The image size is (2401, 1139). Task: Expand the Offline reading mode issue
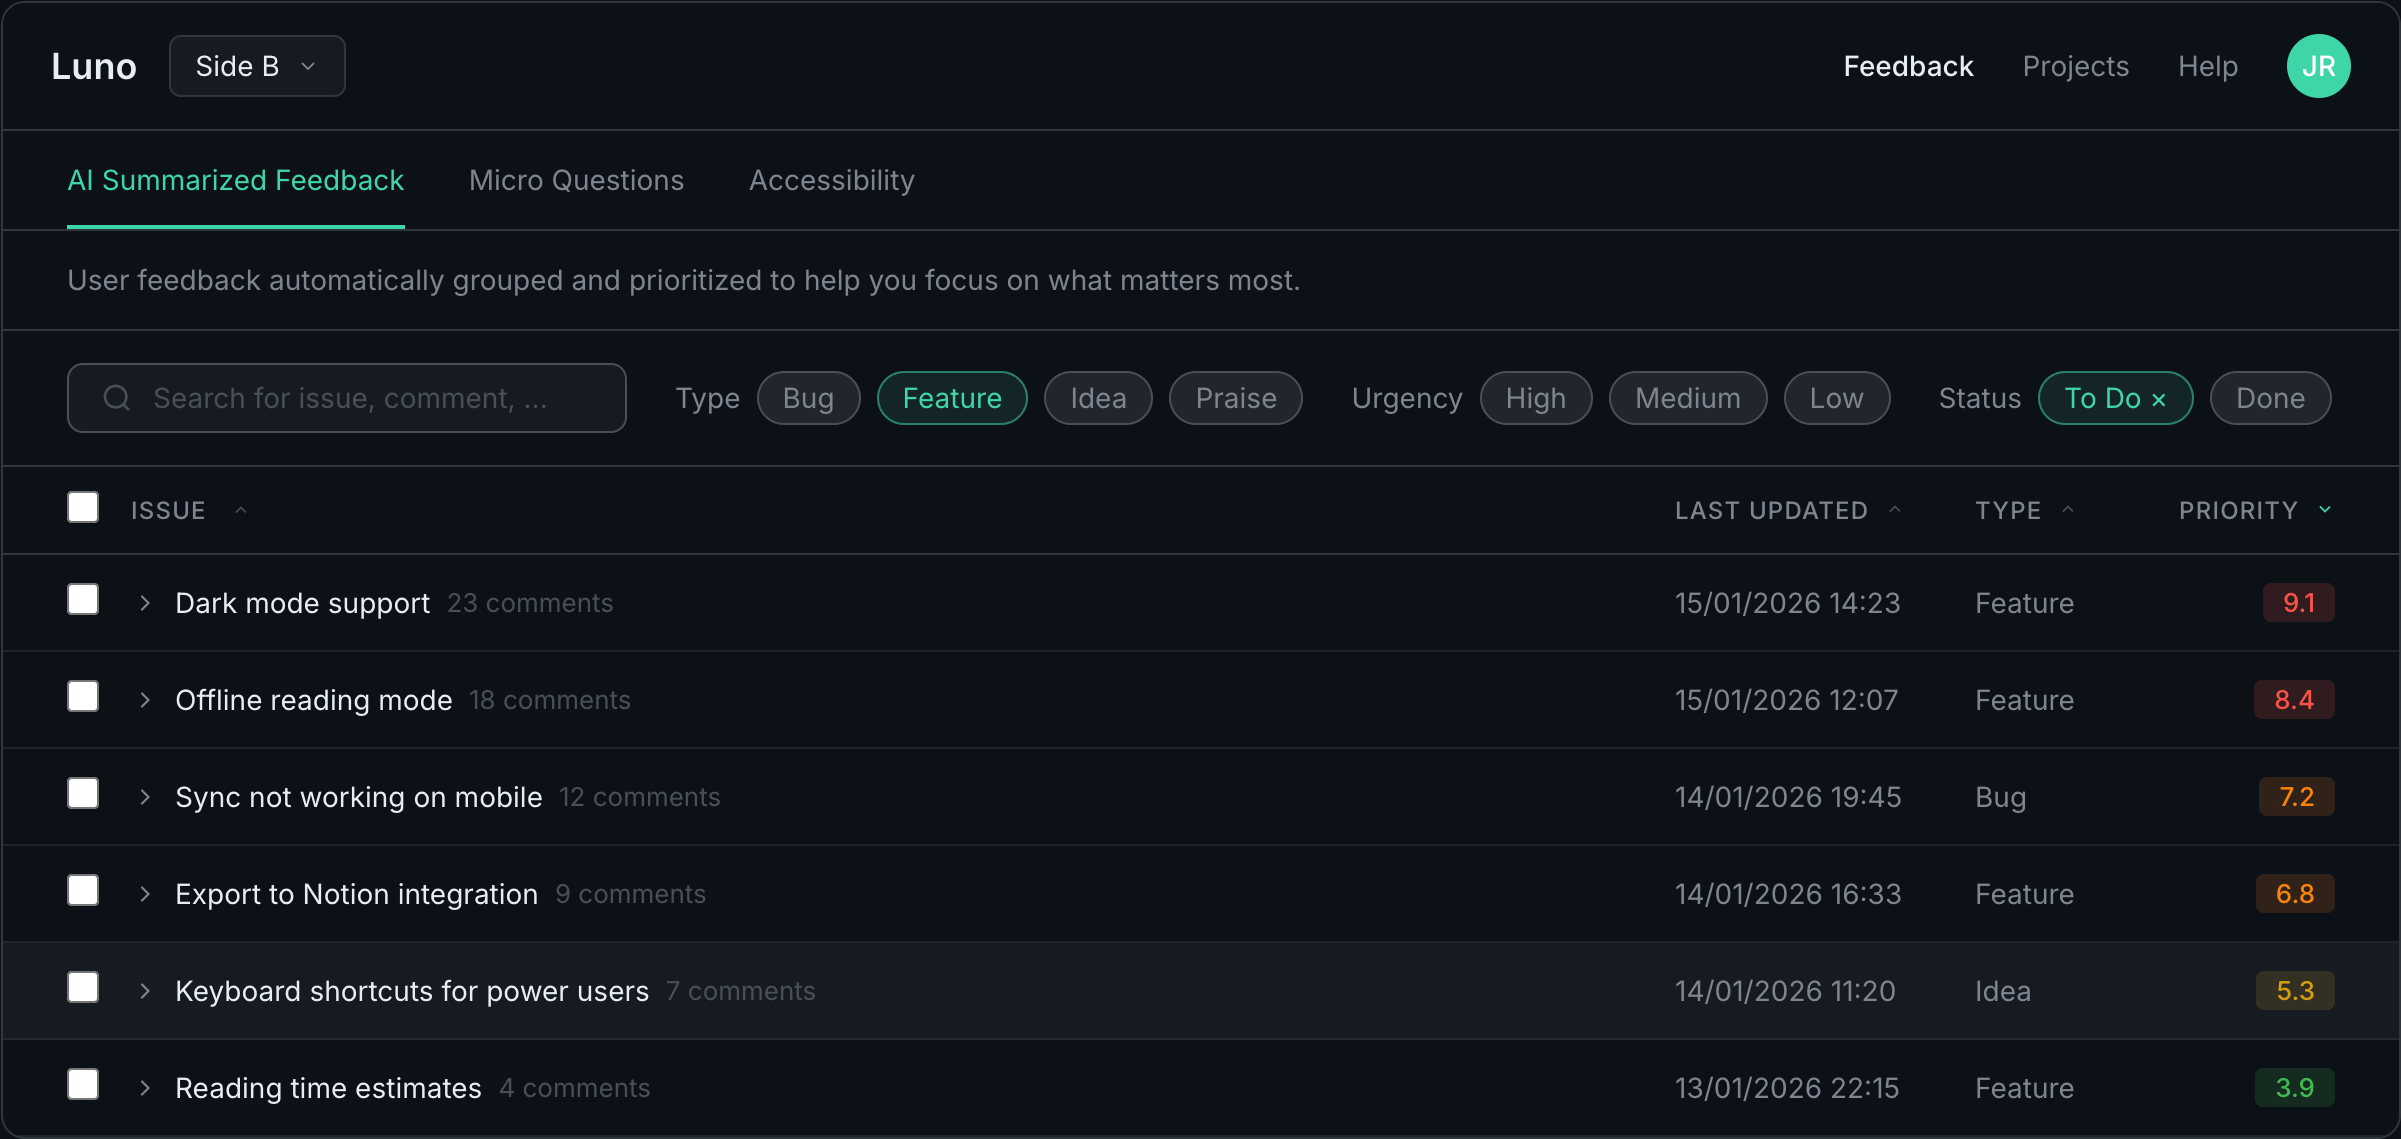[x=144, y=700]
